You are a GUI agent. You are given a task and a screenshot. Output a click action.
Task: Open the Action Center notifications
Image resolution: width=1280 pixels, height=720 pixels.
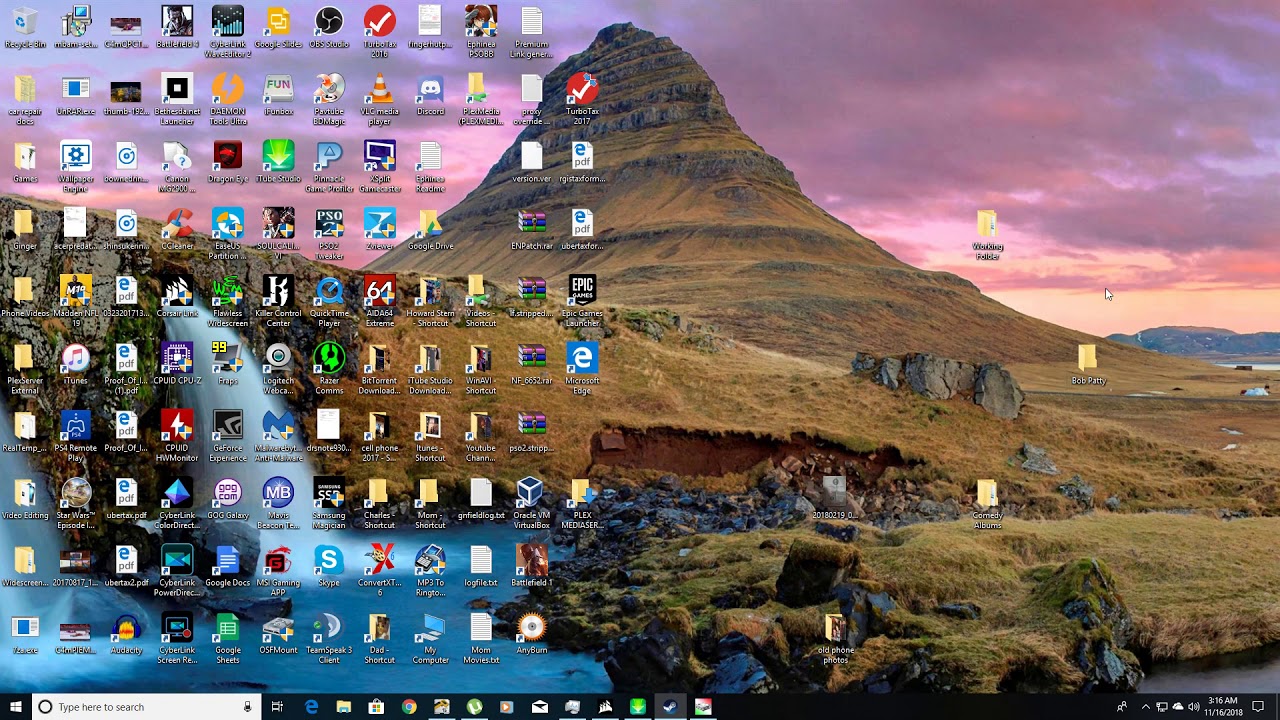(1258, 707)
